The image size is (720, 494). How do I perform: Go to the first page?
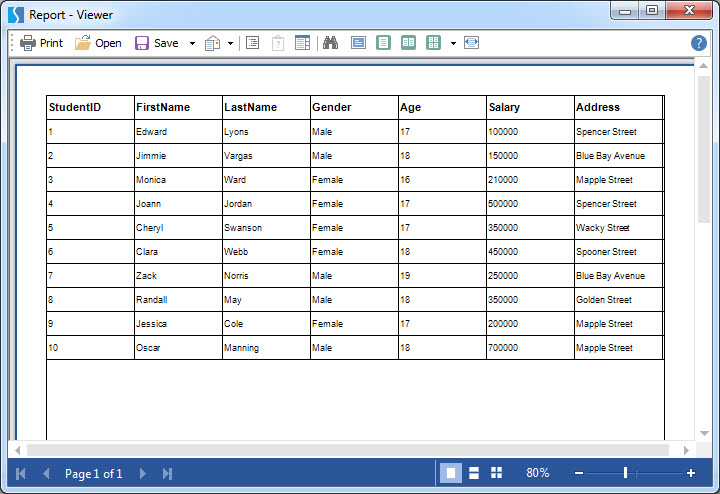tap(21, 473)
